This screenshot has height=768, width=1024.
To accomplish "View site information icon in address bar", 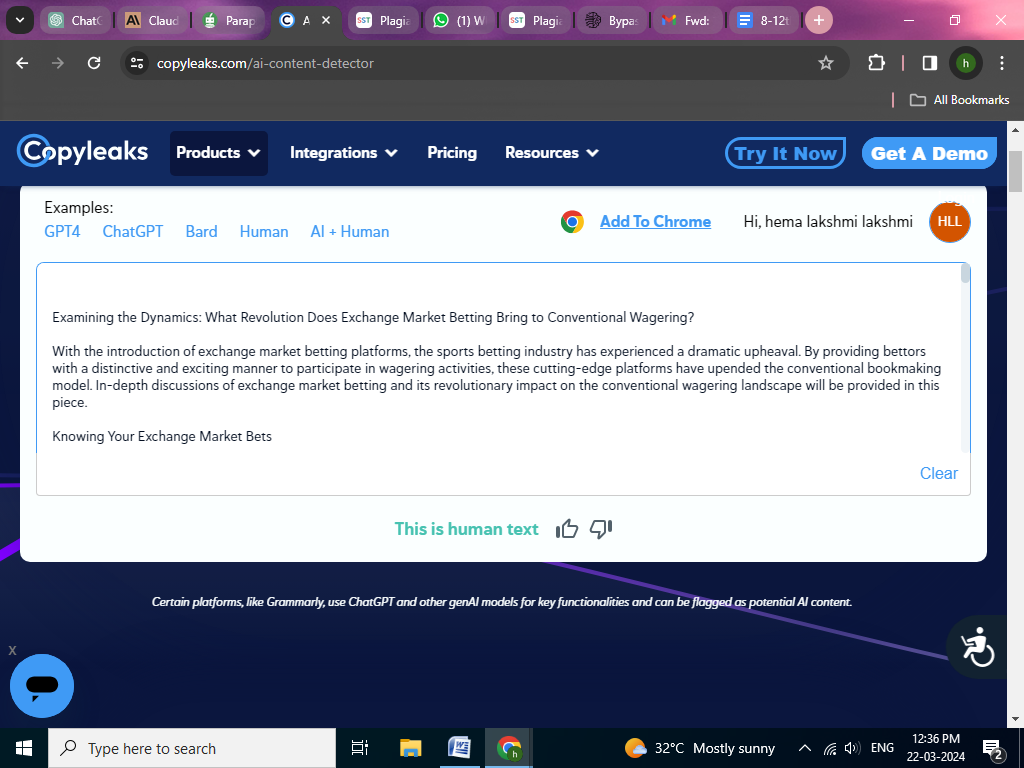I will click(137, 63).
